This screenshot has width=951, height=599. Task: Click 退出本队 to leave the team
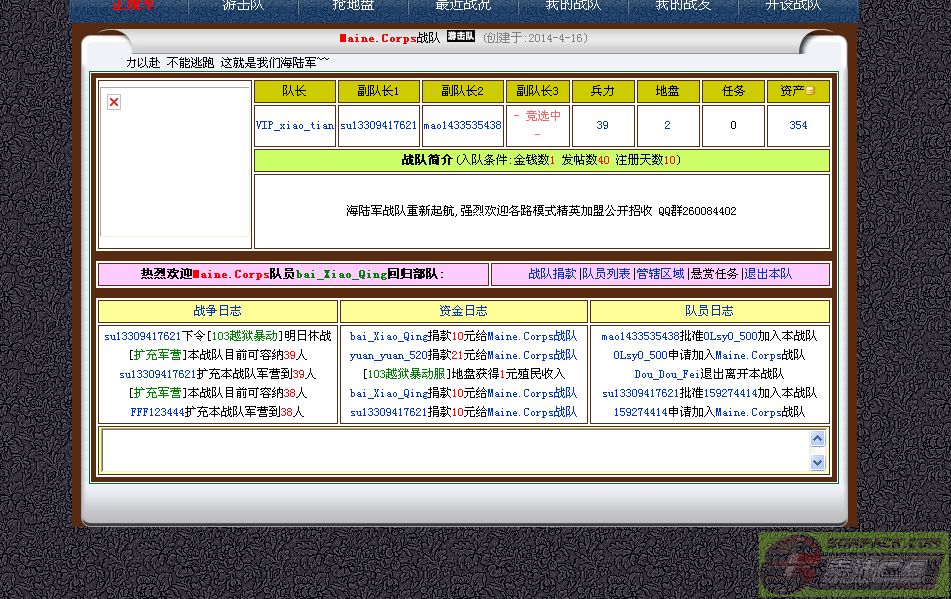pyautogui.click(x=768, y=274)
